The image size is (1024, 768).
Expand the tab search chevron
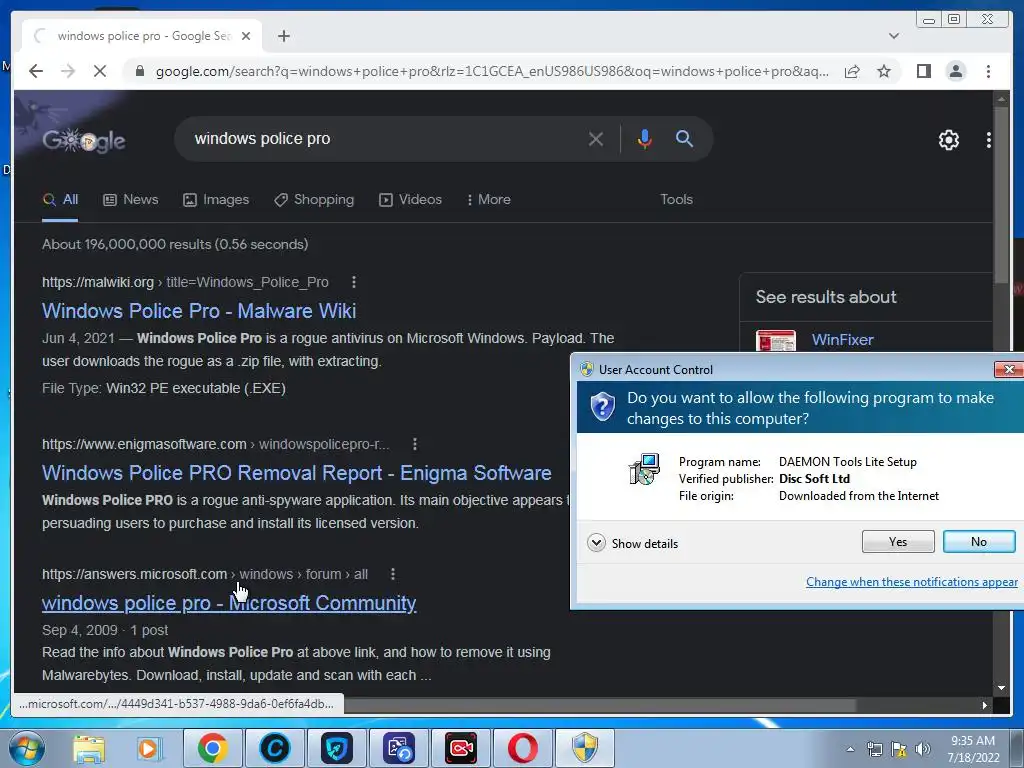click(x=894, y=36)
